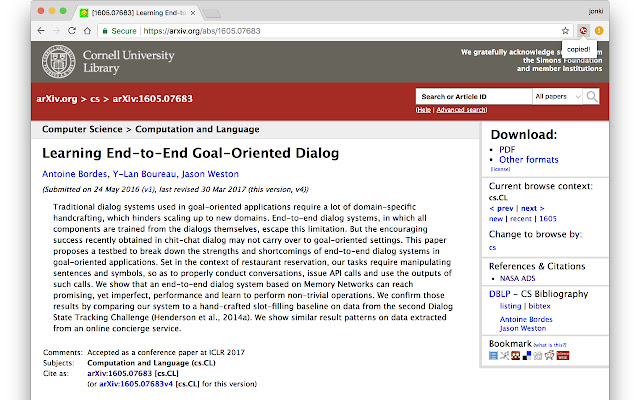Go to the next paper link
Screen dimensions: 640x400
[x=533, y=208]
